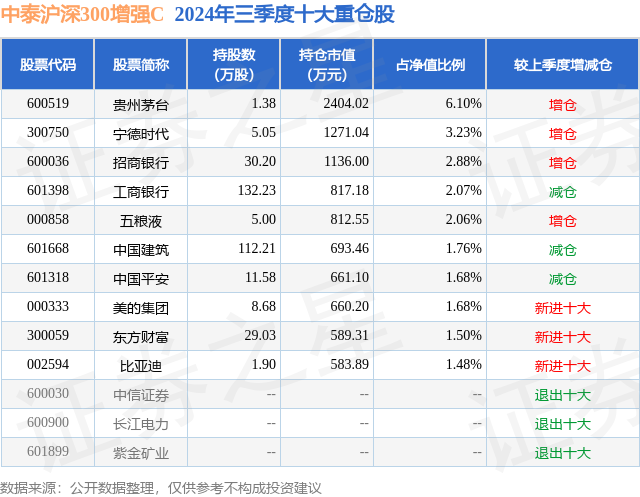Select the greyed 长江电力 entry
Viewport: 640px width, 497px height.
pyautogui.click(x=141, y=424)
